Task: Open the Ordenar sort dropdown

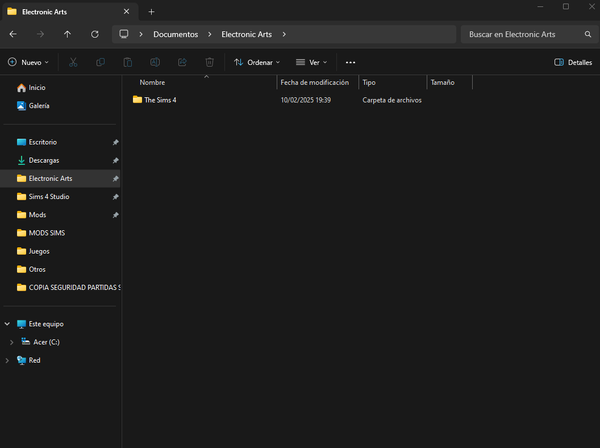Action: 257,62
